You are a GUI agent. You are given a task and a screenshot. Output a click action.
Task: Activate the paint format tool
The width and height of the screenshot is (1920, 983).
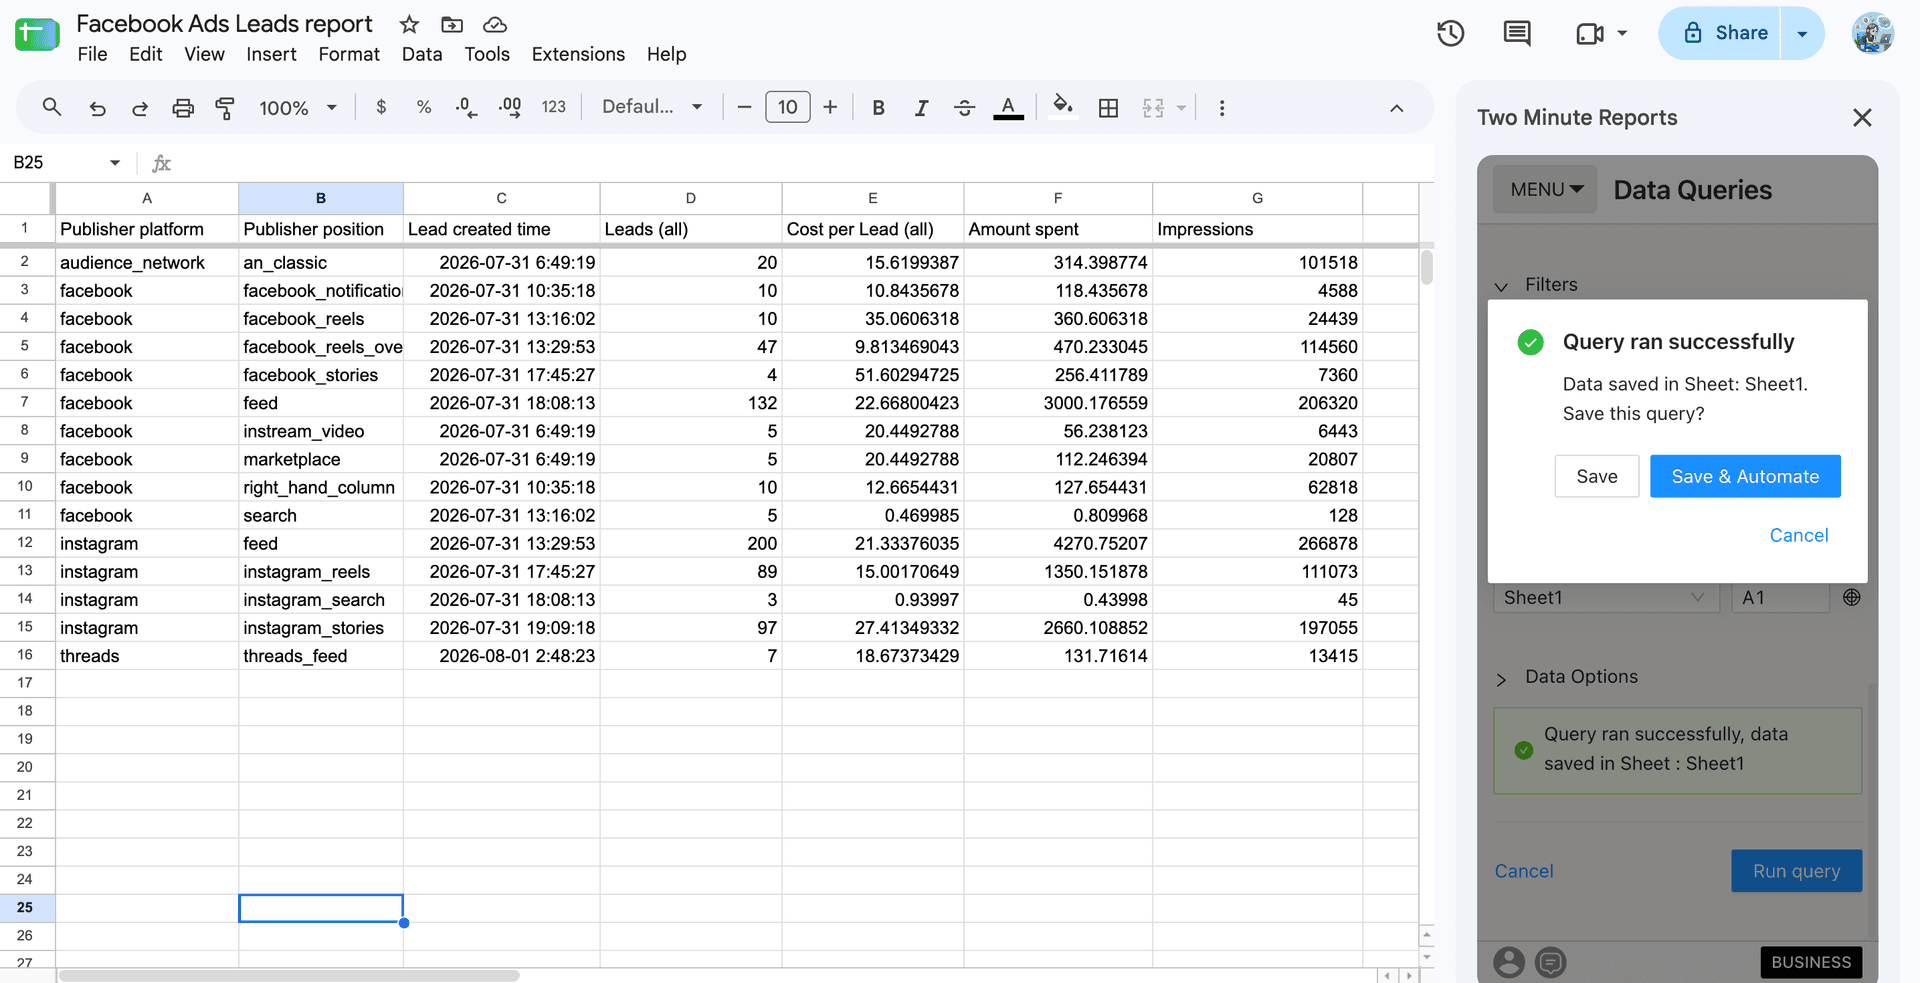coord(226,108)
